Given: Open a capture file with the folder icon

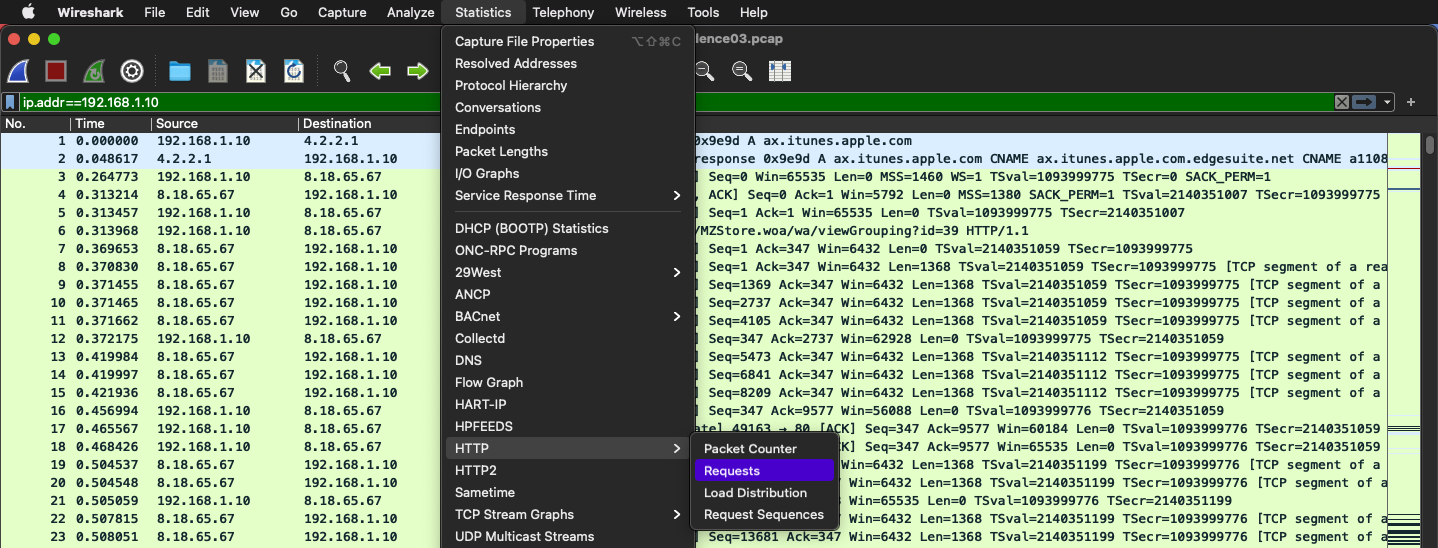Looking at the screenshot, I should (x=180, y=72).
